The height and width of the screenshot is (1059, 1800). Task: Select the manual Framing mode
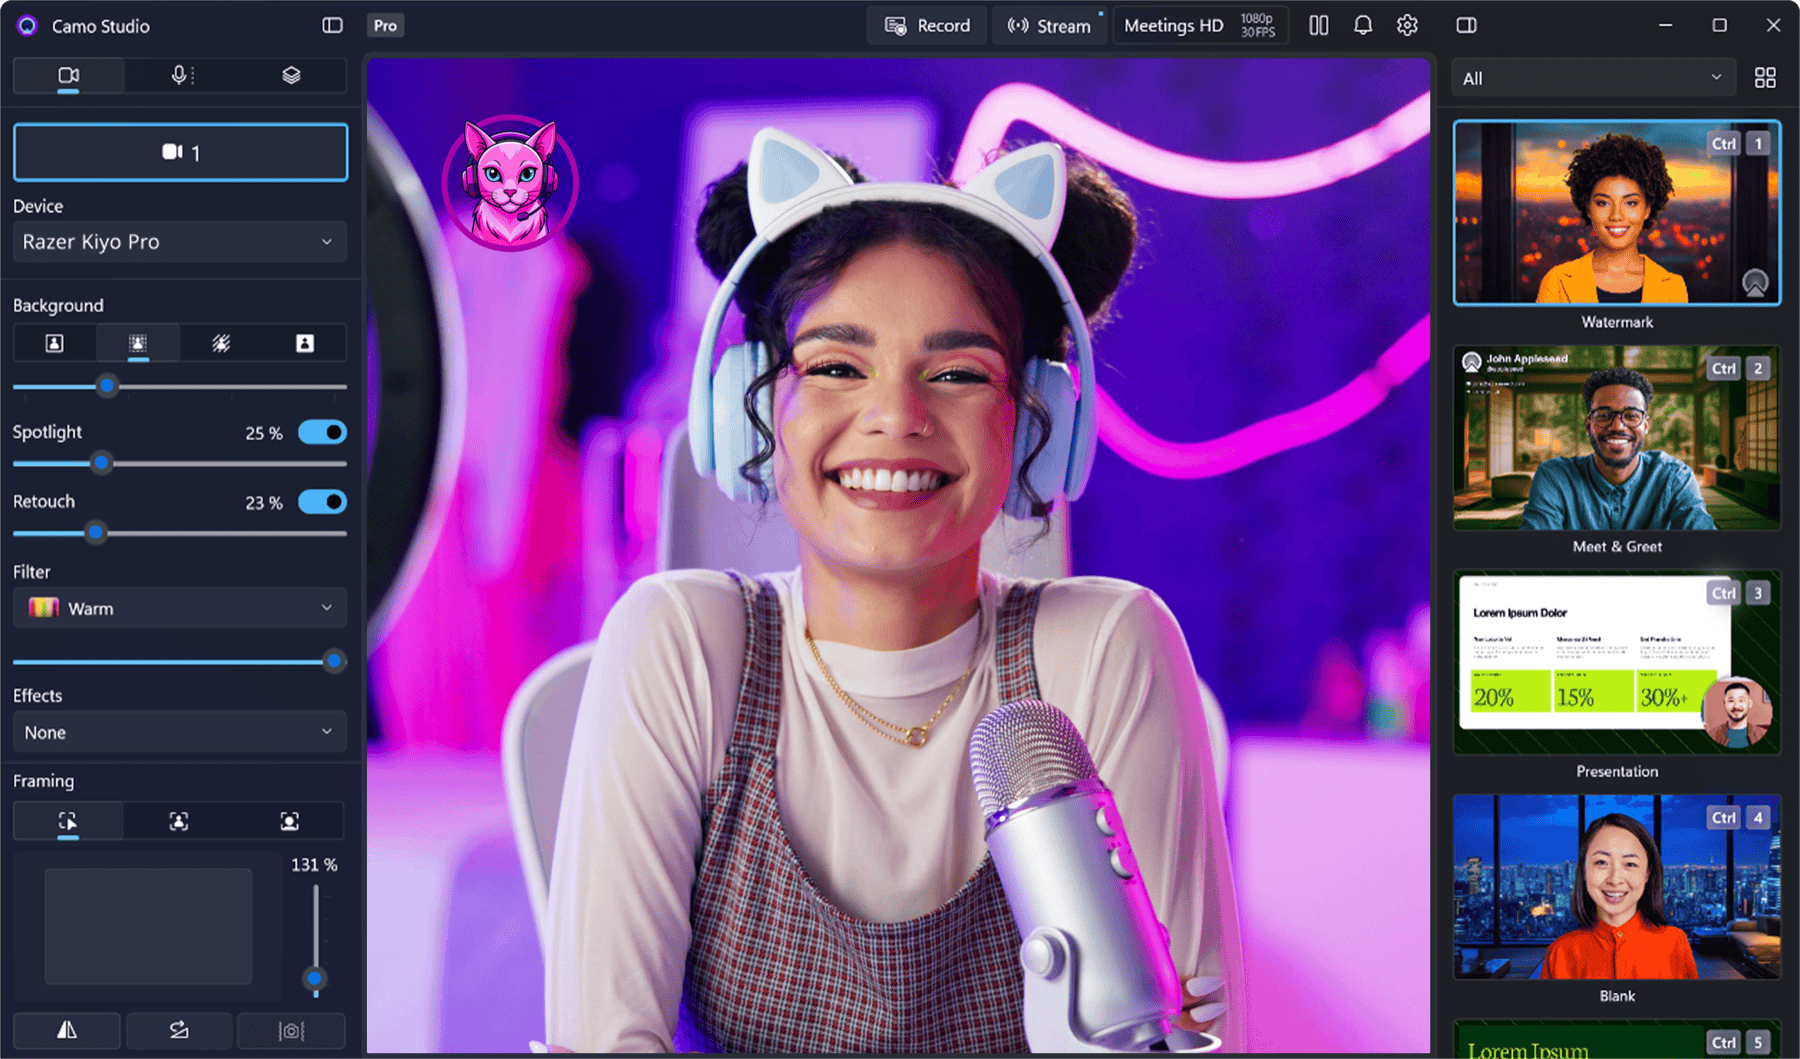[x=68, y=821]
